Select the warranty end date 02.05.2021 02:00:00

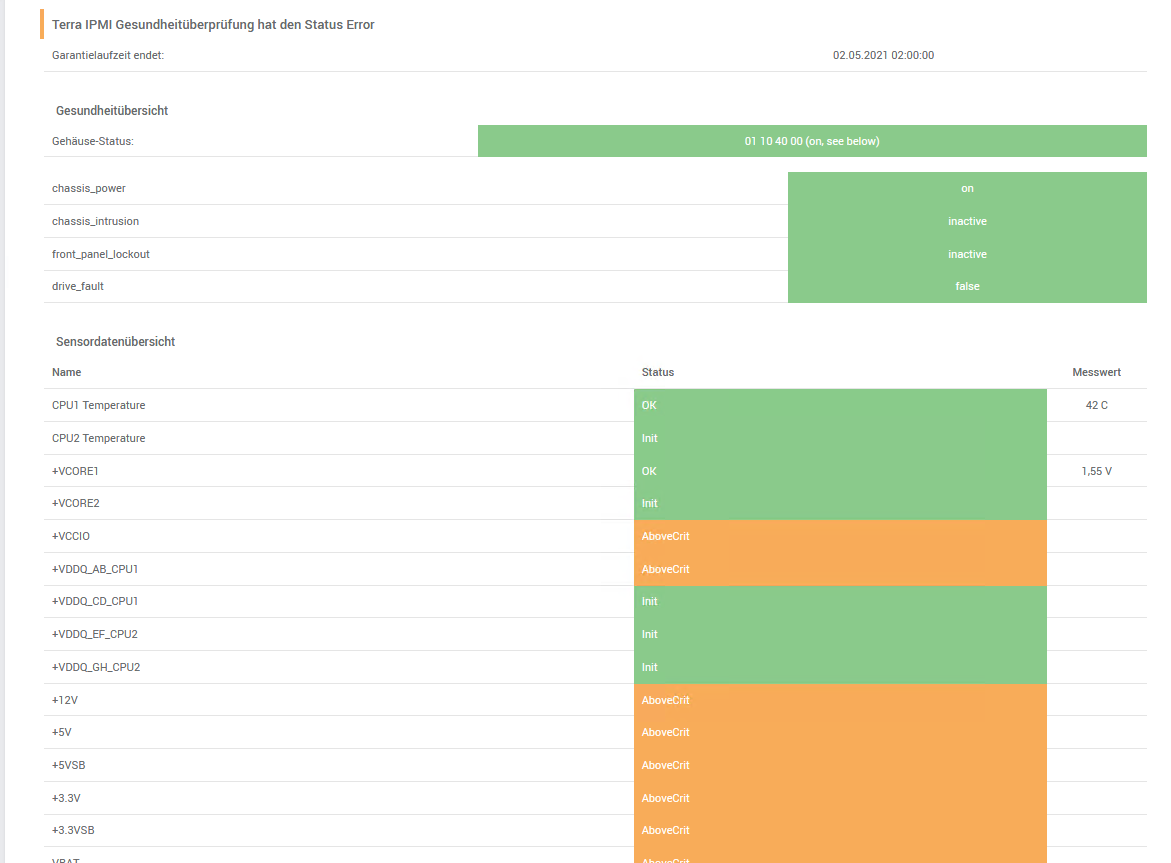point(883,55)
